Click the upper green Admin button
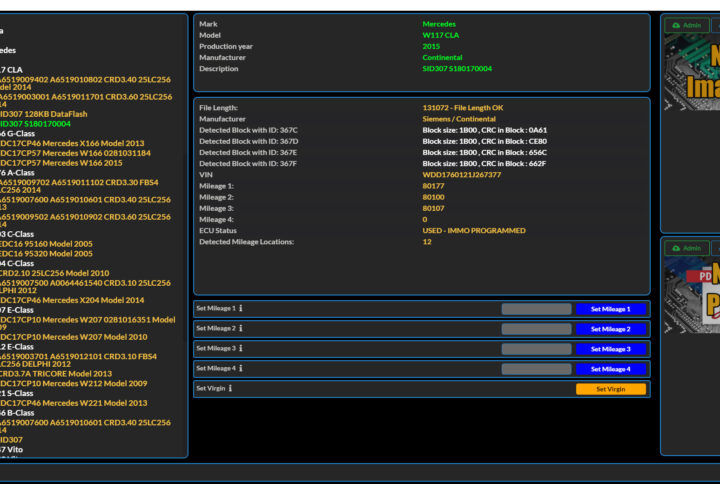The height and width of the screenshot is (484, 720). click(685, 25)
